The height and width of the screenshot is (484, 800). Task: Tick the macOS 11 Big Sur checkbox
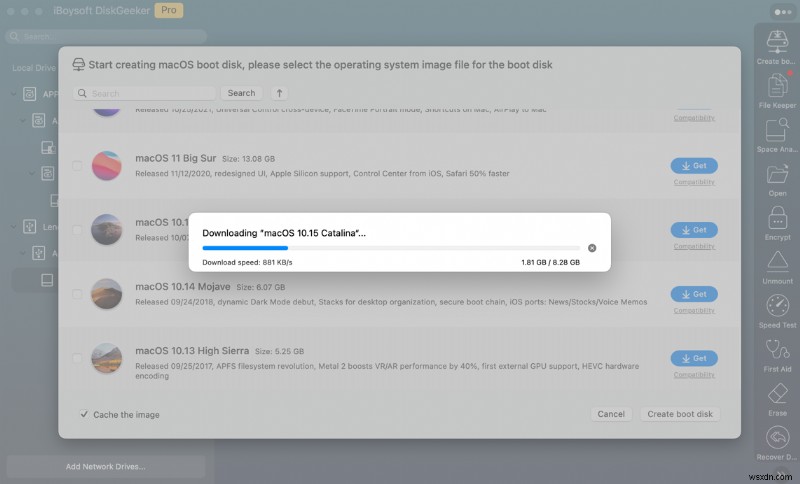77,166
